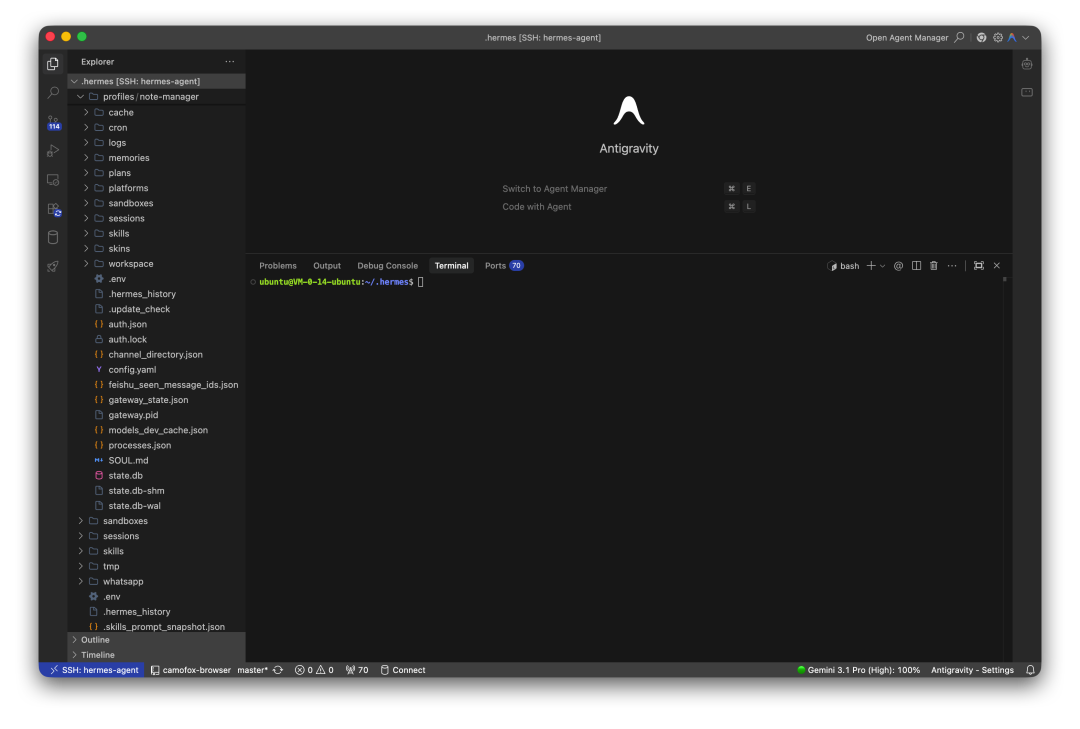The image size is (1080, 729).
Task: Expand the memories folder
Action: click(156, 158)
